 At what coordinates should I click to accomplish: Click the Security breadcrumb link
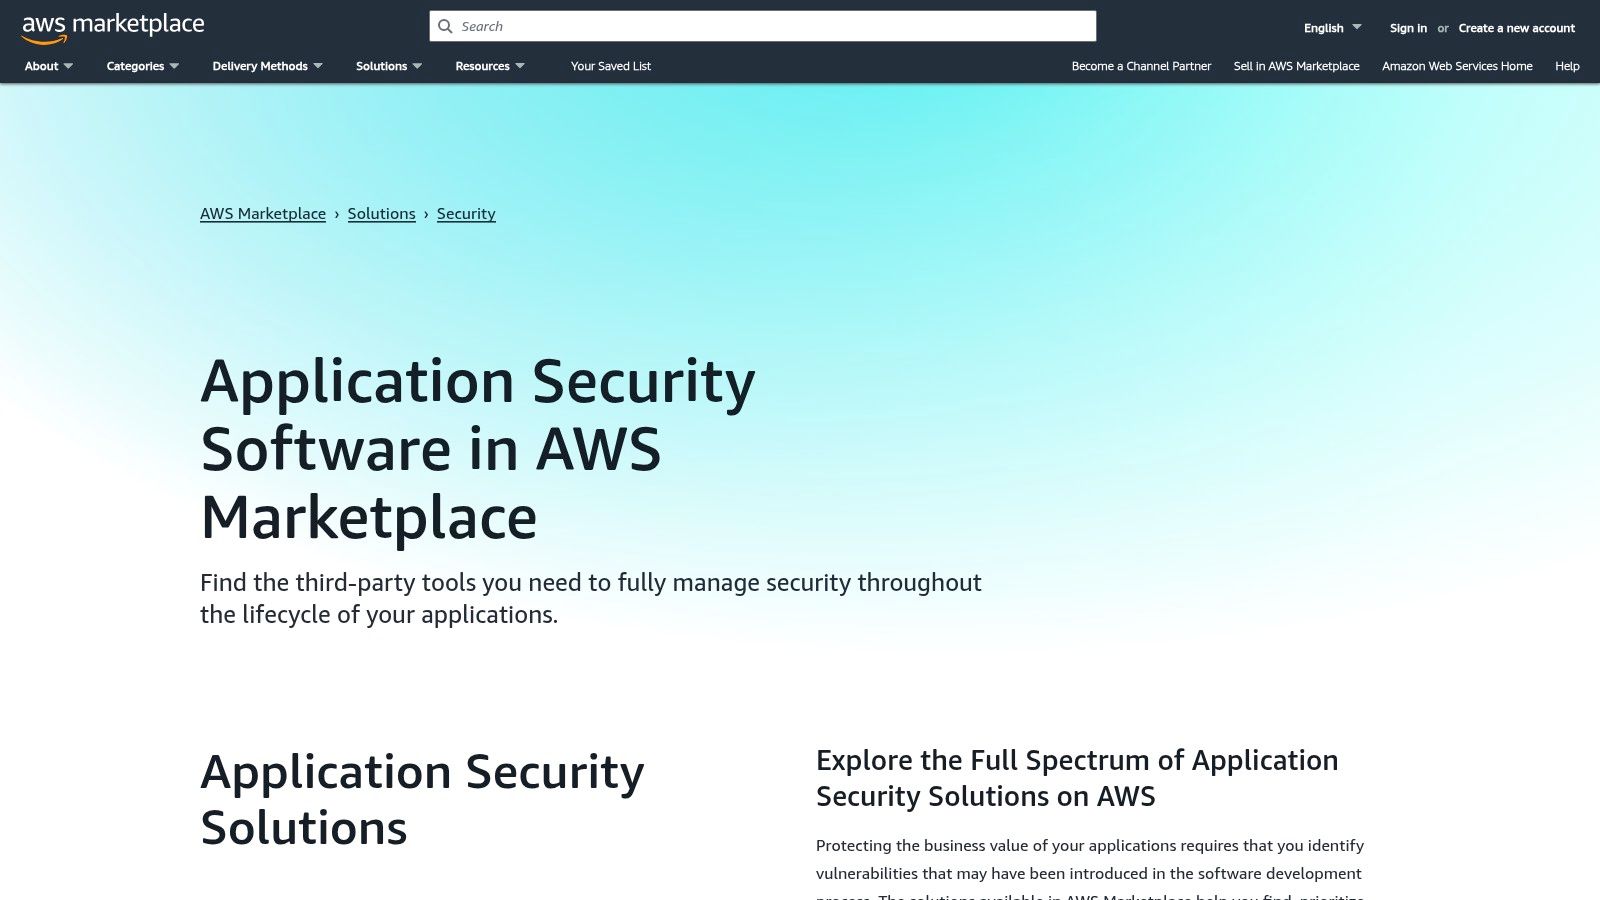coord(466,214)
